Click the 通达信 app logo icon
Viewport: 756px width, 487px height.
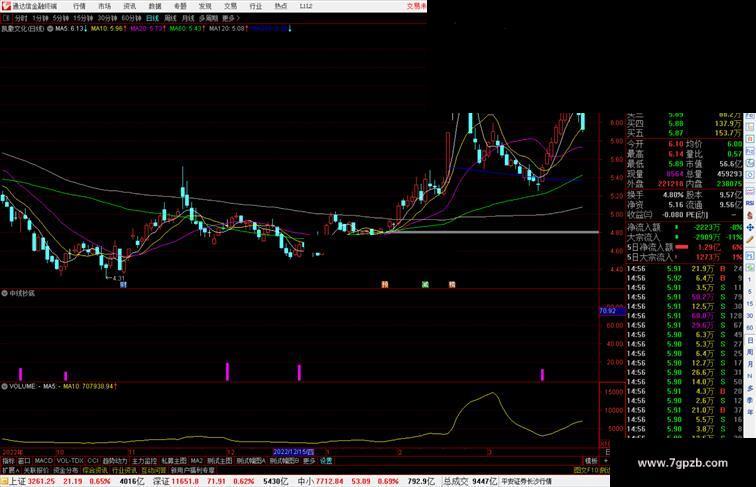point(6,6)
